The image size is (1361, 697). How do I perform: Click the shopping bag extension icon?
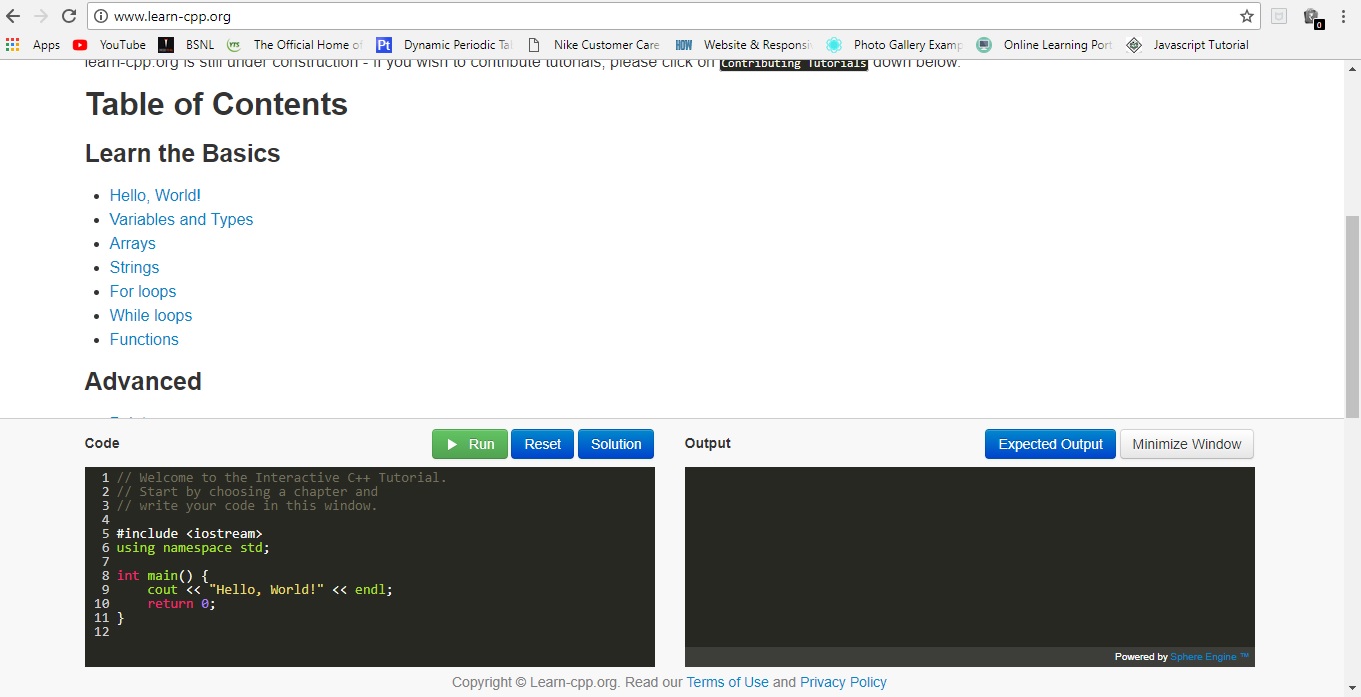coord(1311,16)
